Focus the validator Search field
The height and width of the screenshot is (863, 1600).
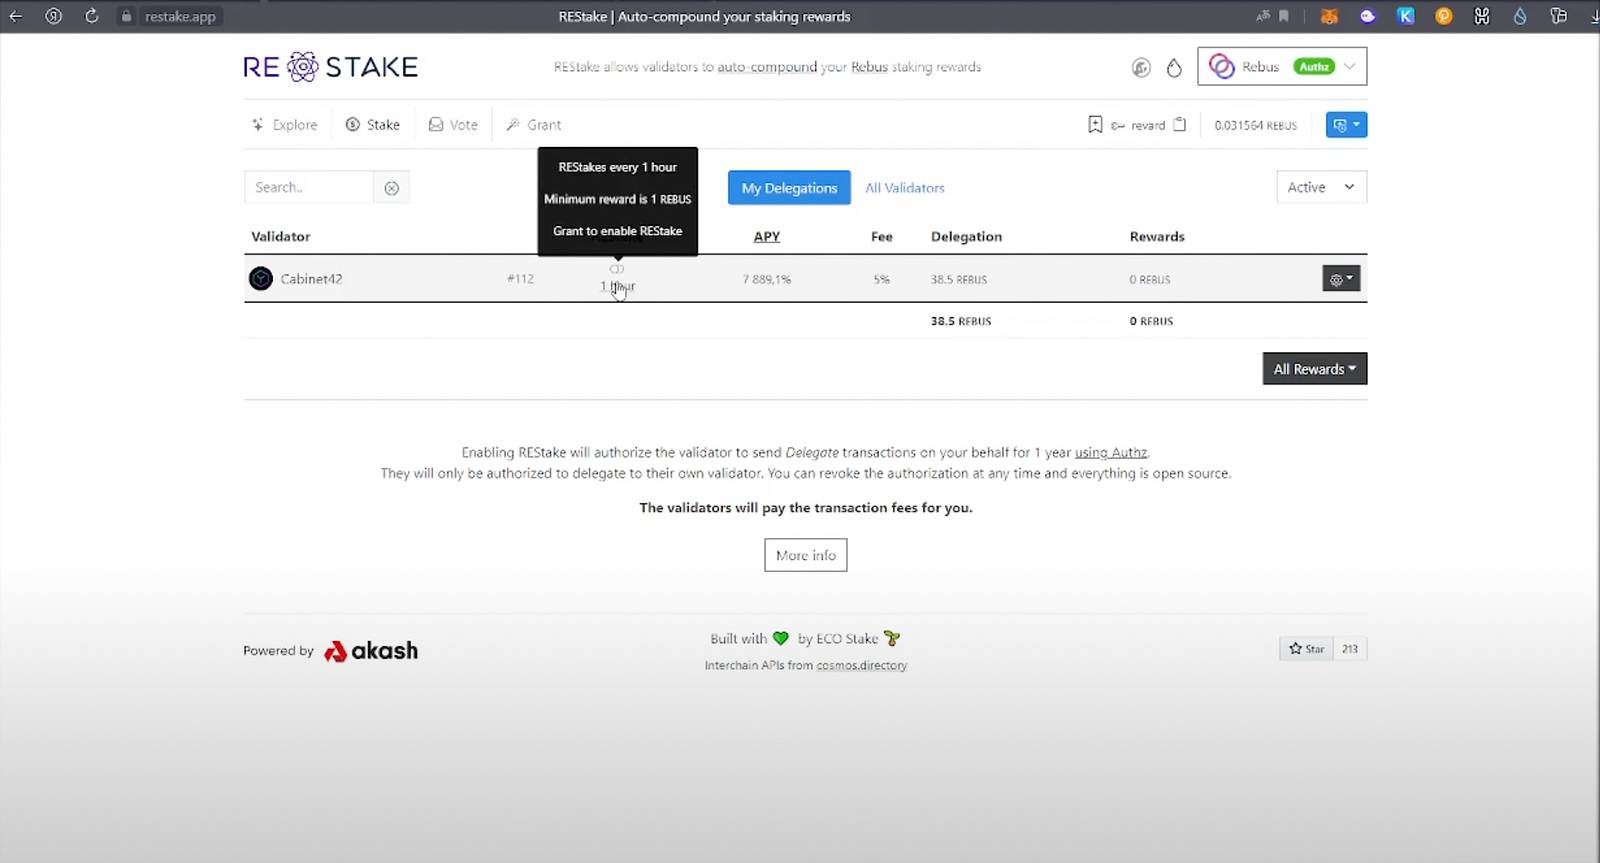click(309, 187)
